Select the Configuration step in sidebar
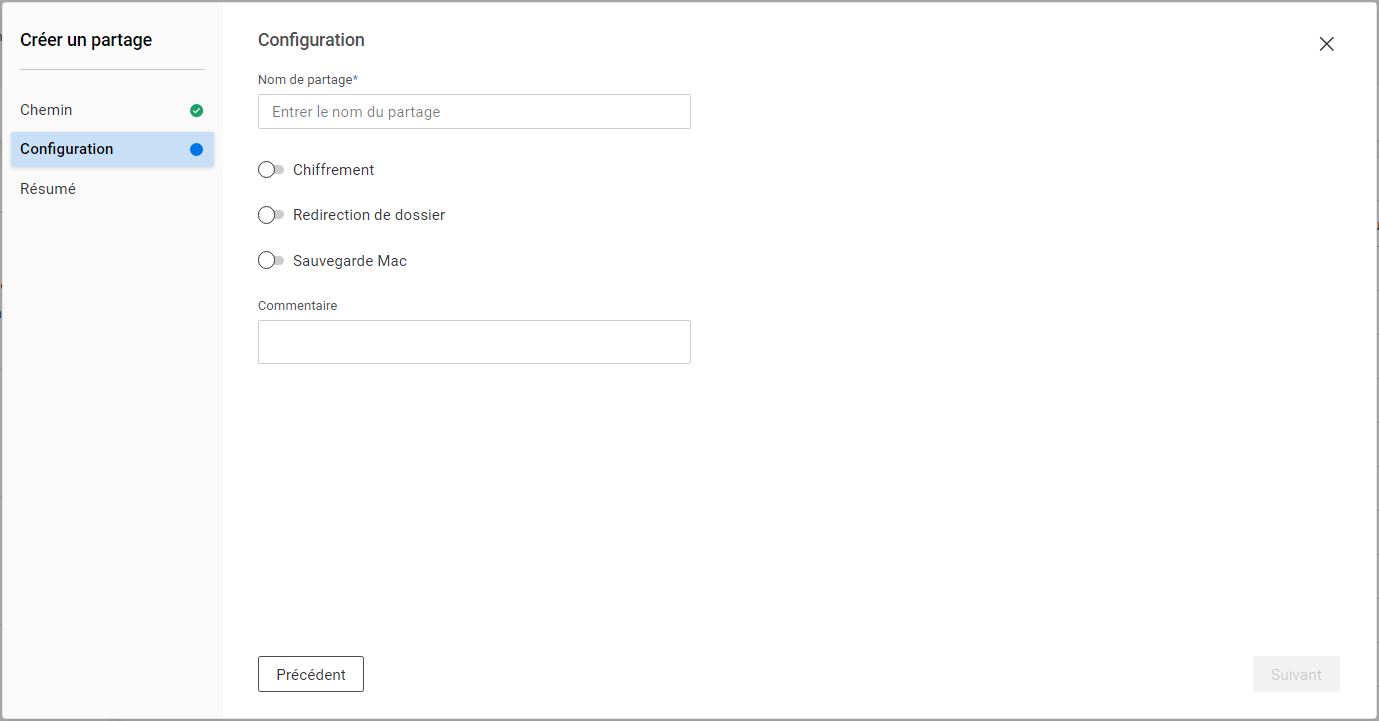1379x721 pixels. (x=67, y=149)
